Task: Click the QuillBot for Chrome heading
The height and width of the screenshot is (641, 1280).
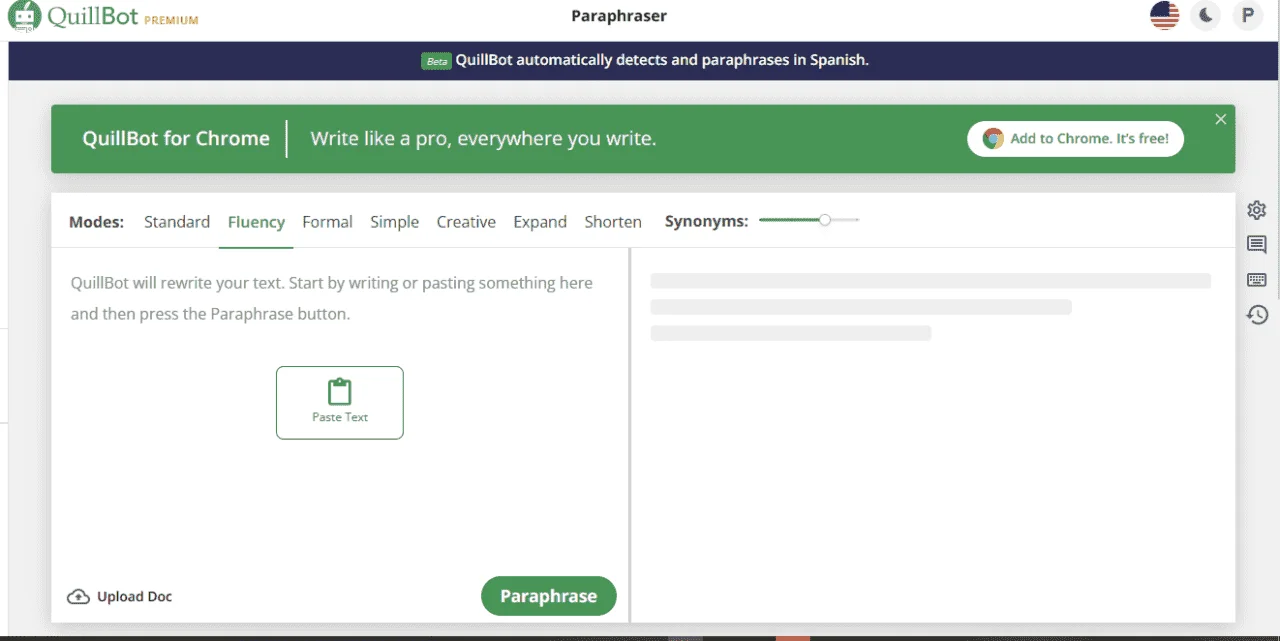Action: click(x=176, y=139)
